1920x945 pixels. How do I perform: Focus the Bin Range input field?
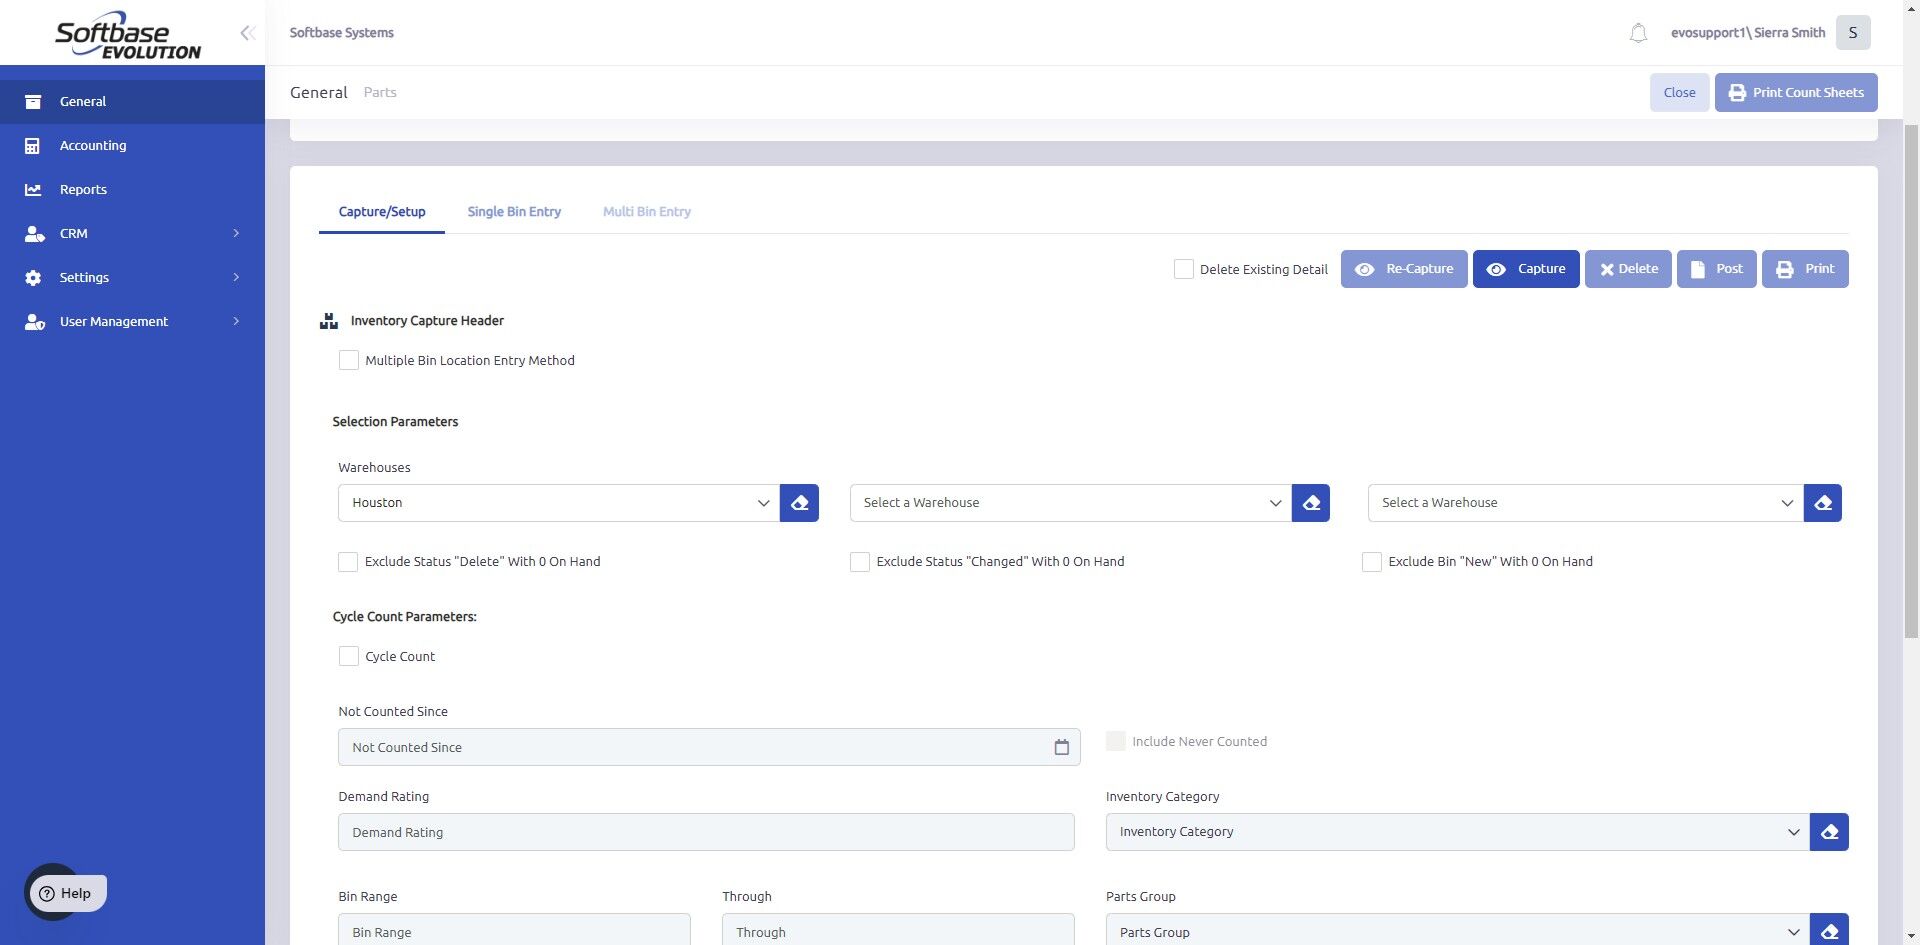click(x=514, y=930)
